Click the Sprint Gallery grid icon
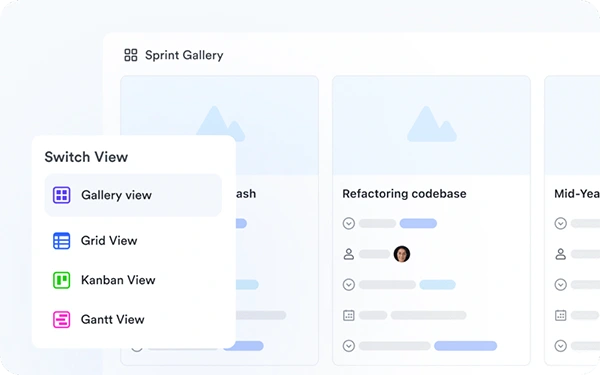Screen dimensions: 600x375 click(131, 55)
